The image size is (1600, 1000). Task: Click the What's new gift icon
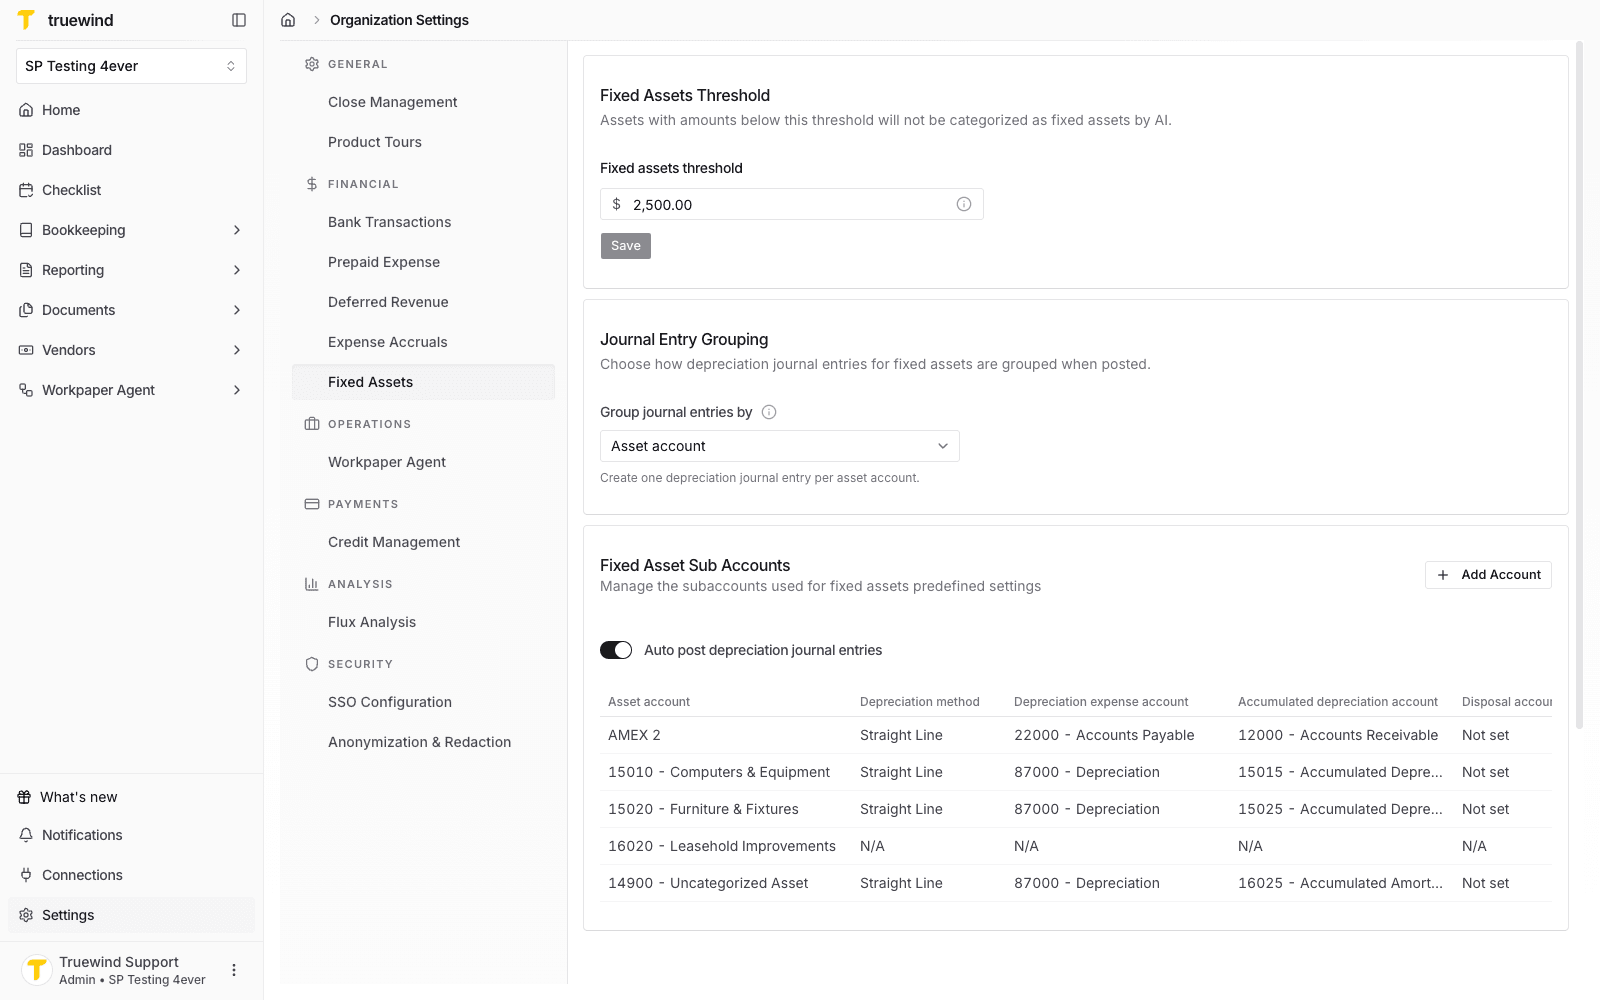tap(24, 797)
